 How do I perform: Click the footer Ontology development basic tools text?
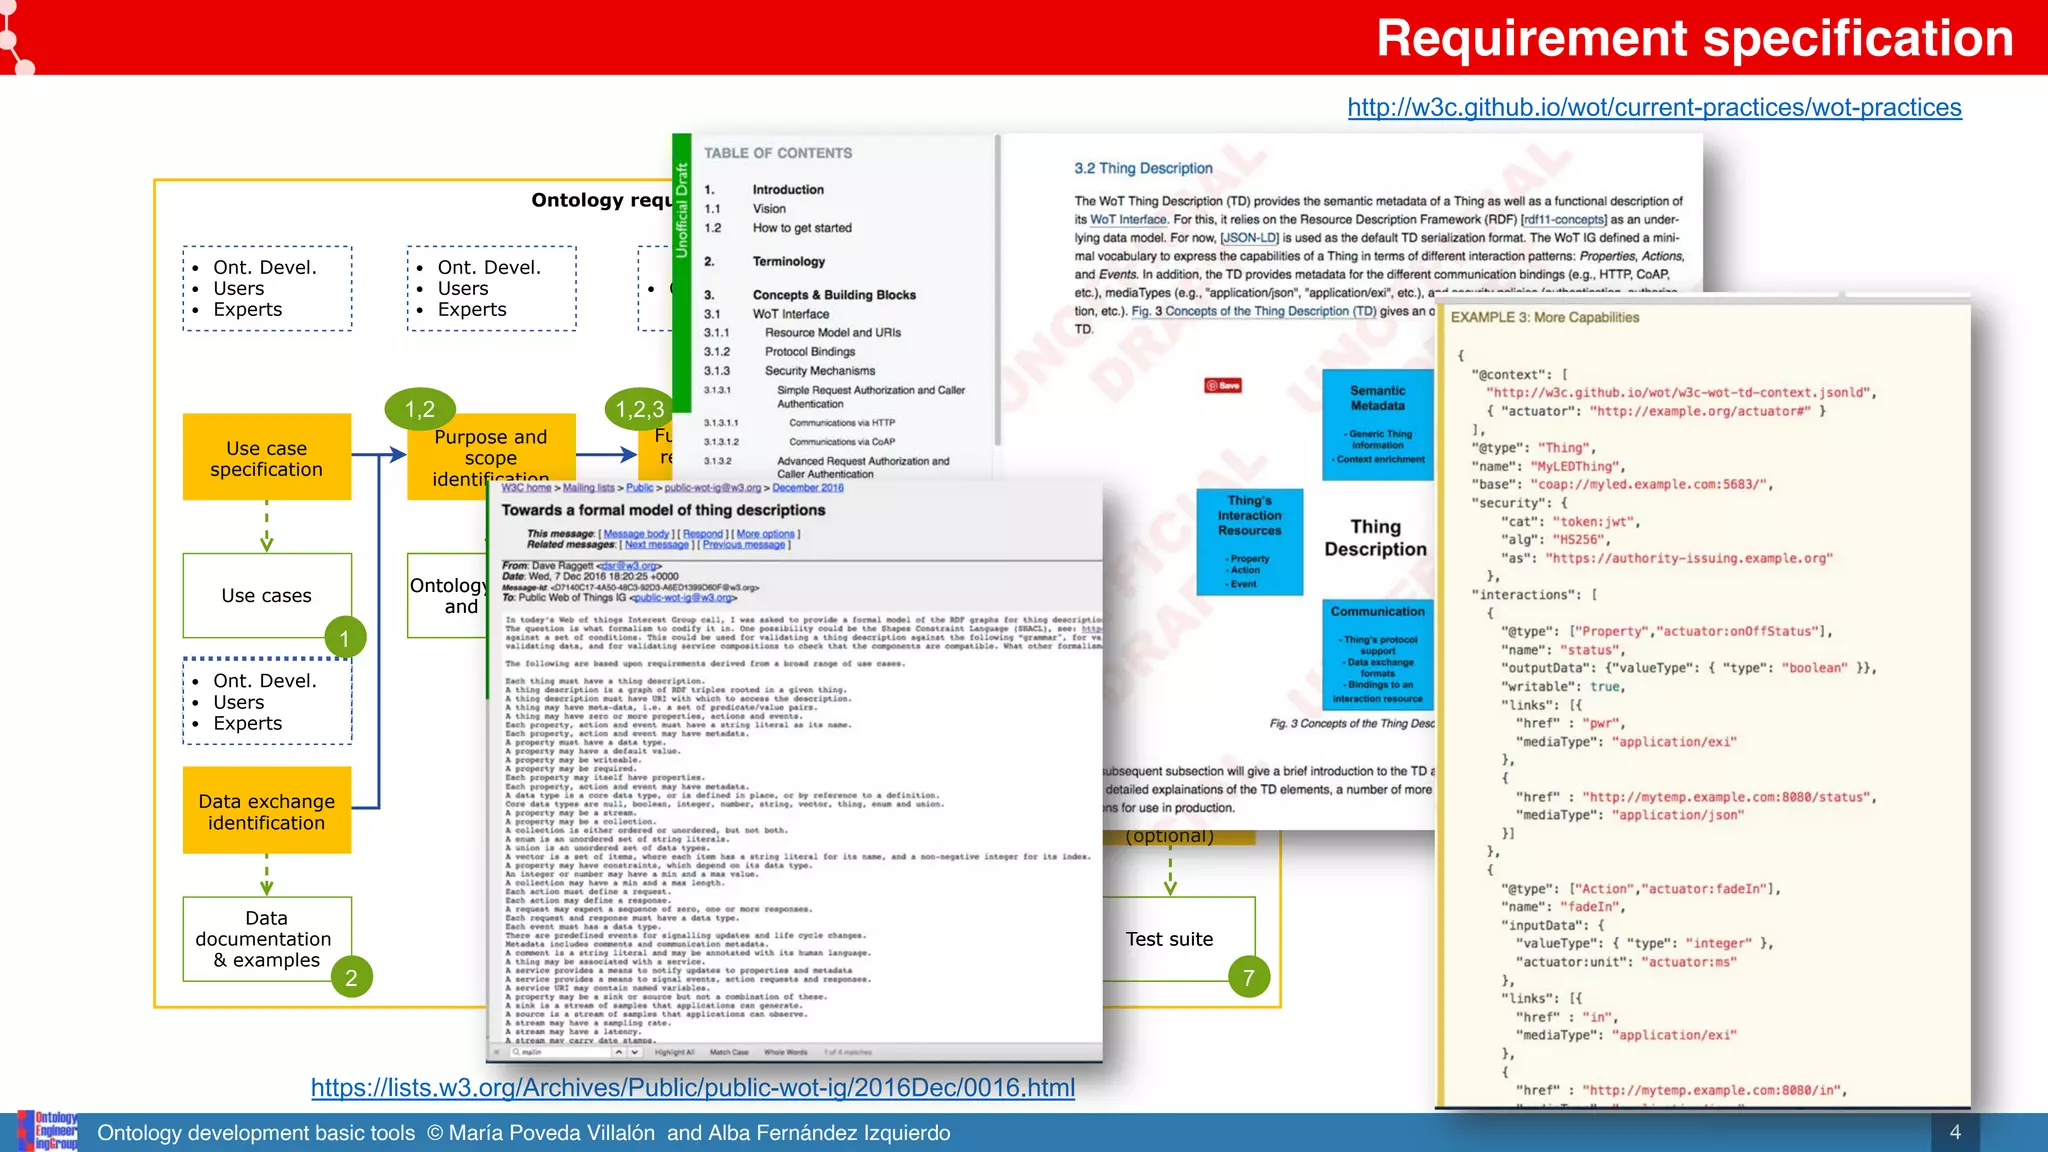pos(256,1133)
